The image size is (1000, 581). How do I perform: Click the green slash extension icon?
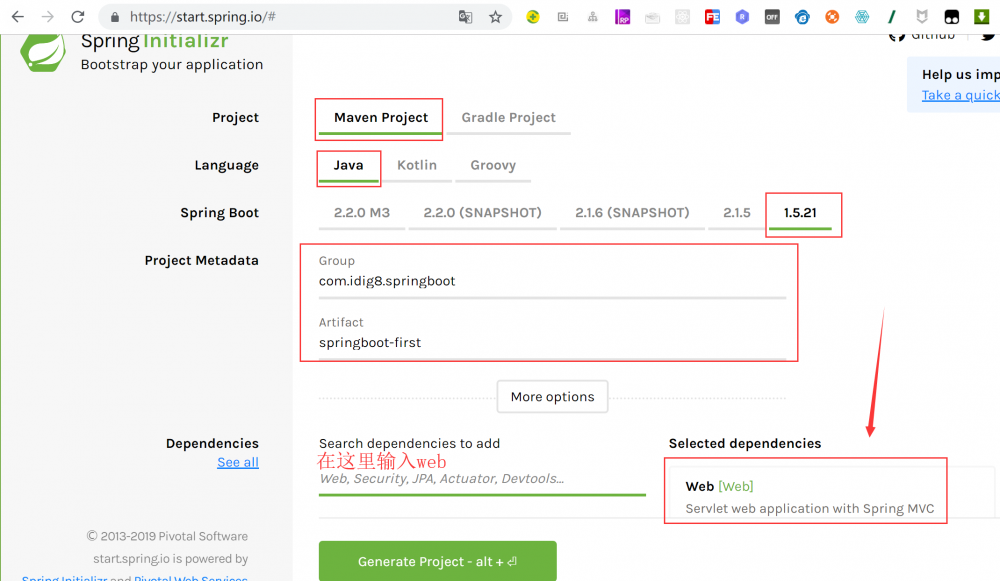point(892,17)
